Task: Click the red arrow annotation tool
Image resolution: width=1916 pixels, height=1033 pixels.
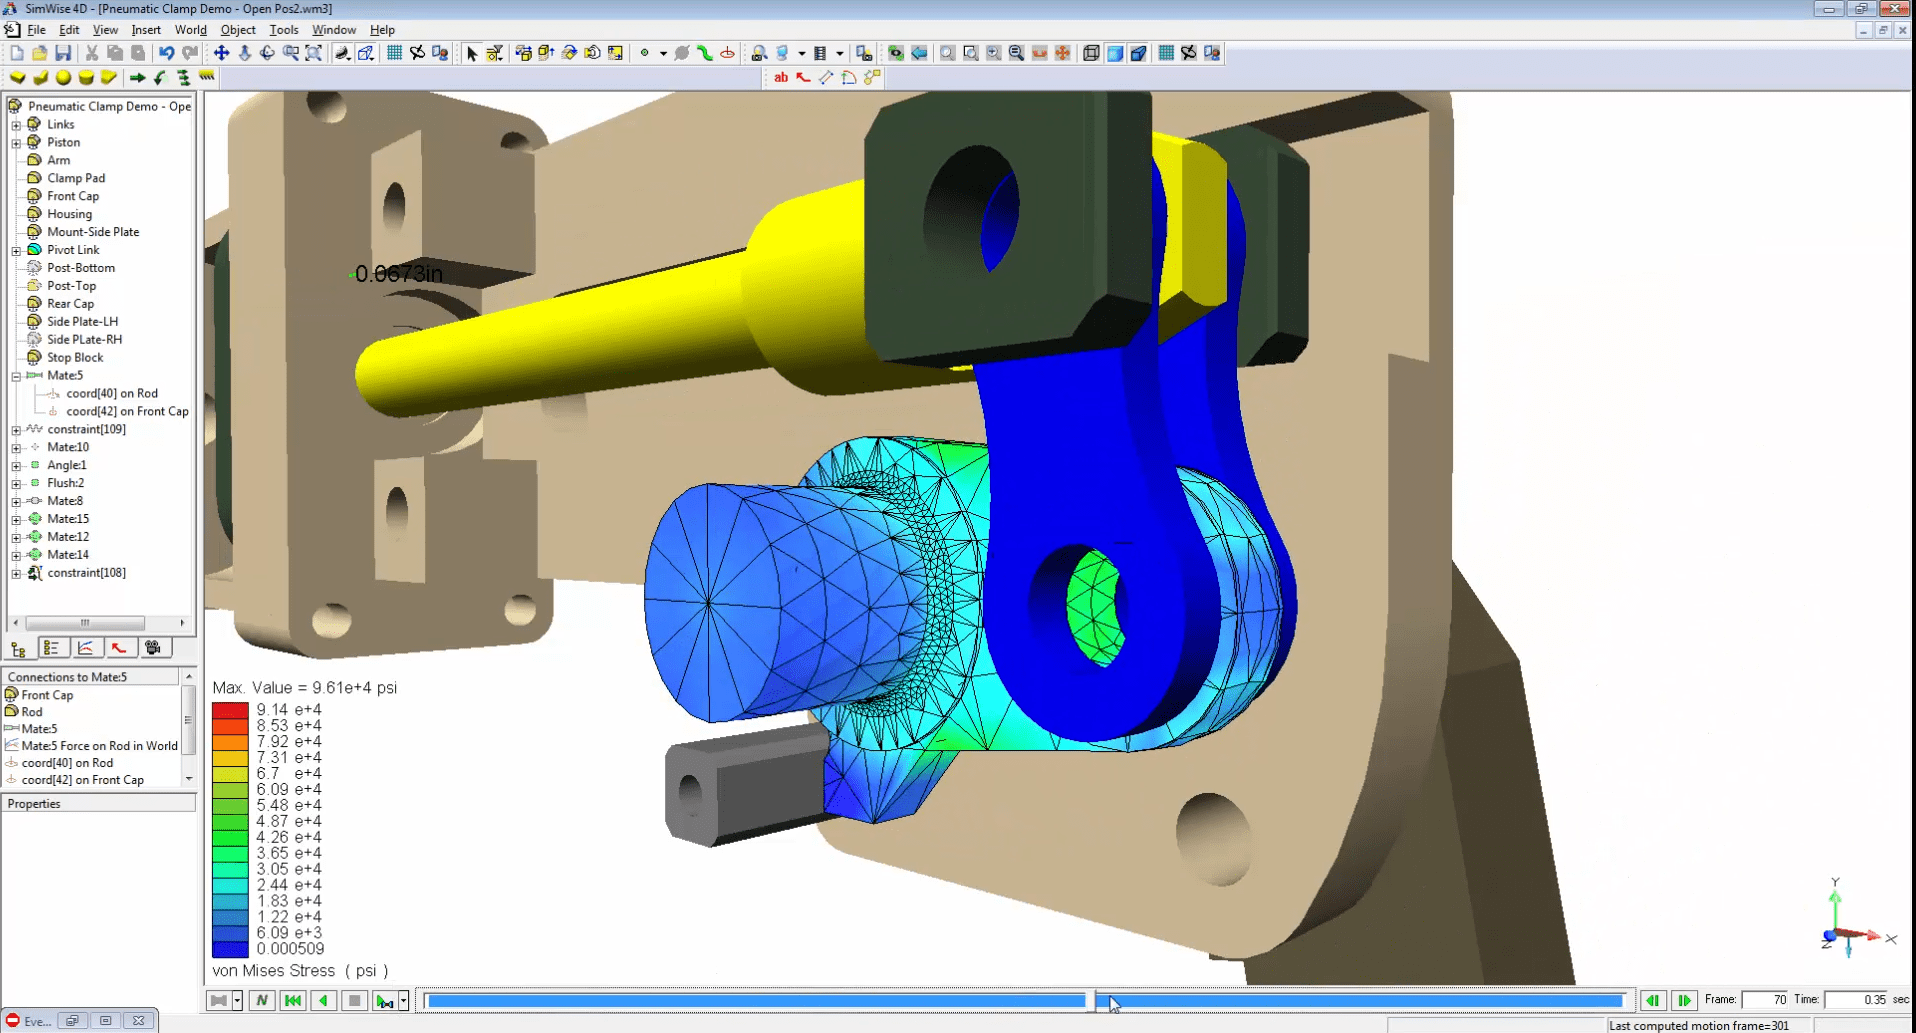Action: [803, 77]
